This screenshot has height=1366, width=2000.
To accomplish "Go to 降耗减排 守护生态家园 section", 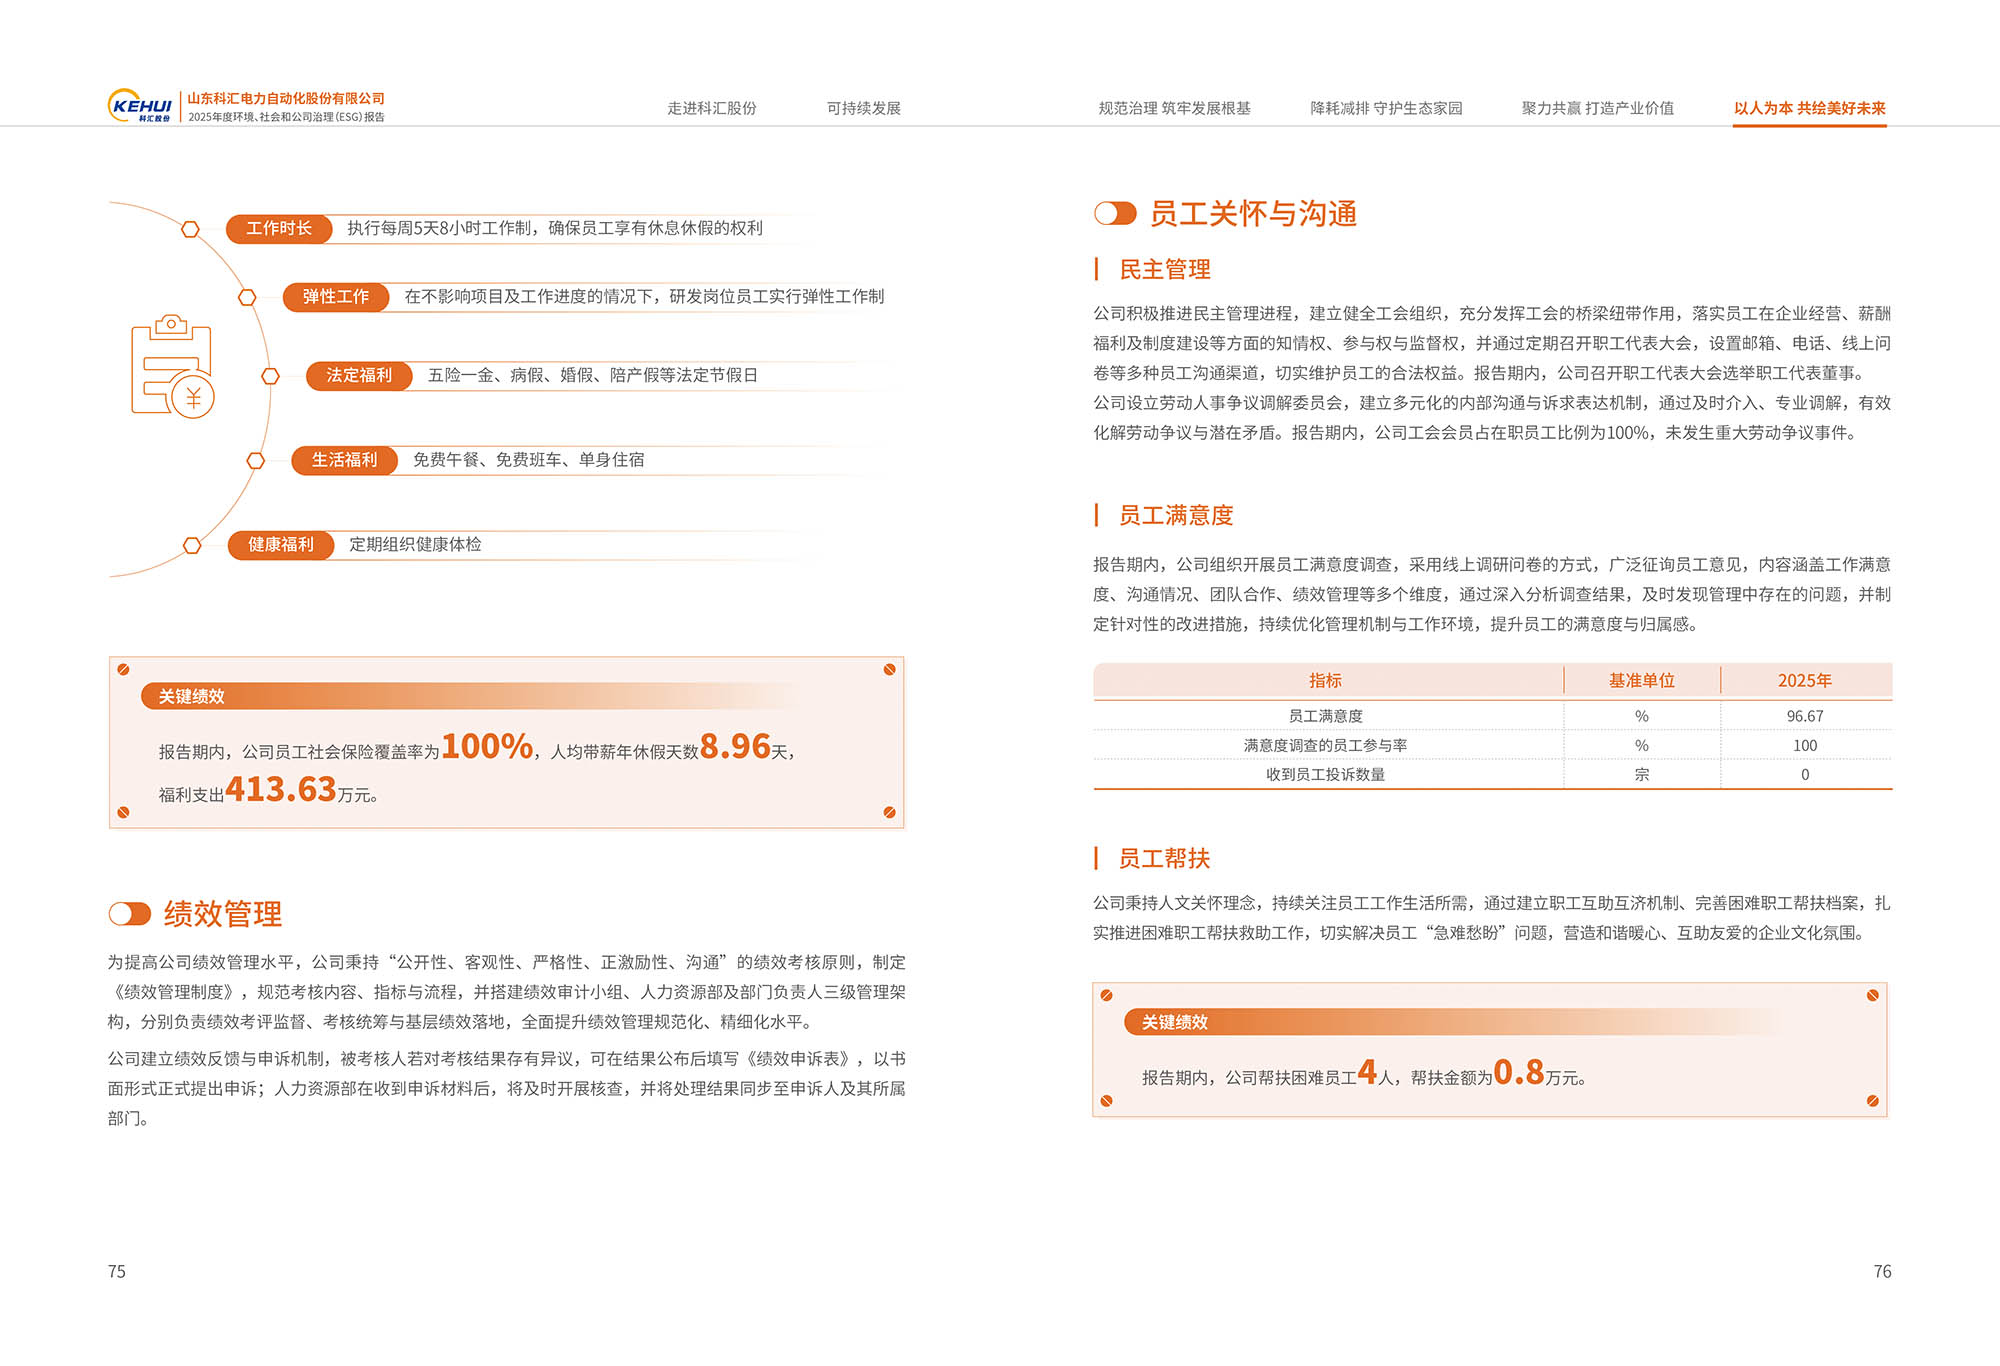I will tap(1386, 108).
